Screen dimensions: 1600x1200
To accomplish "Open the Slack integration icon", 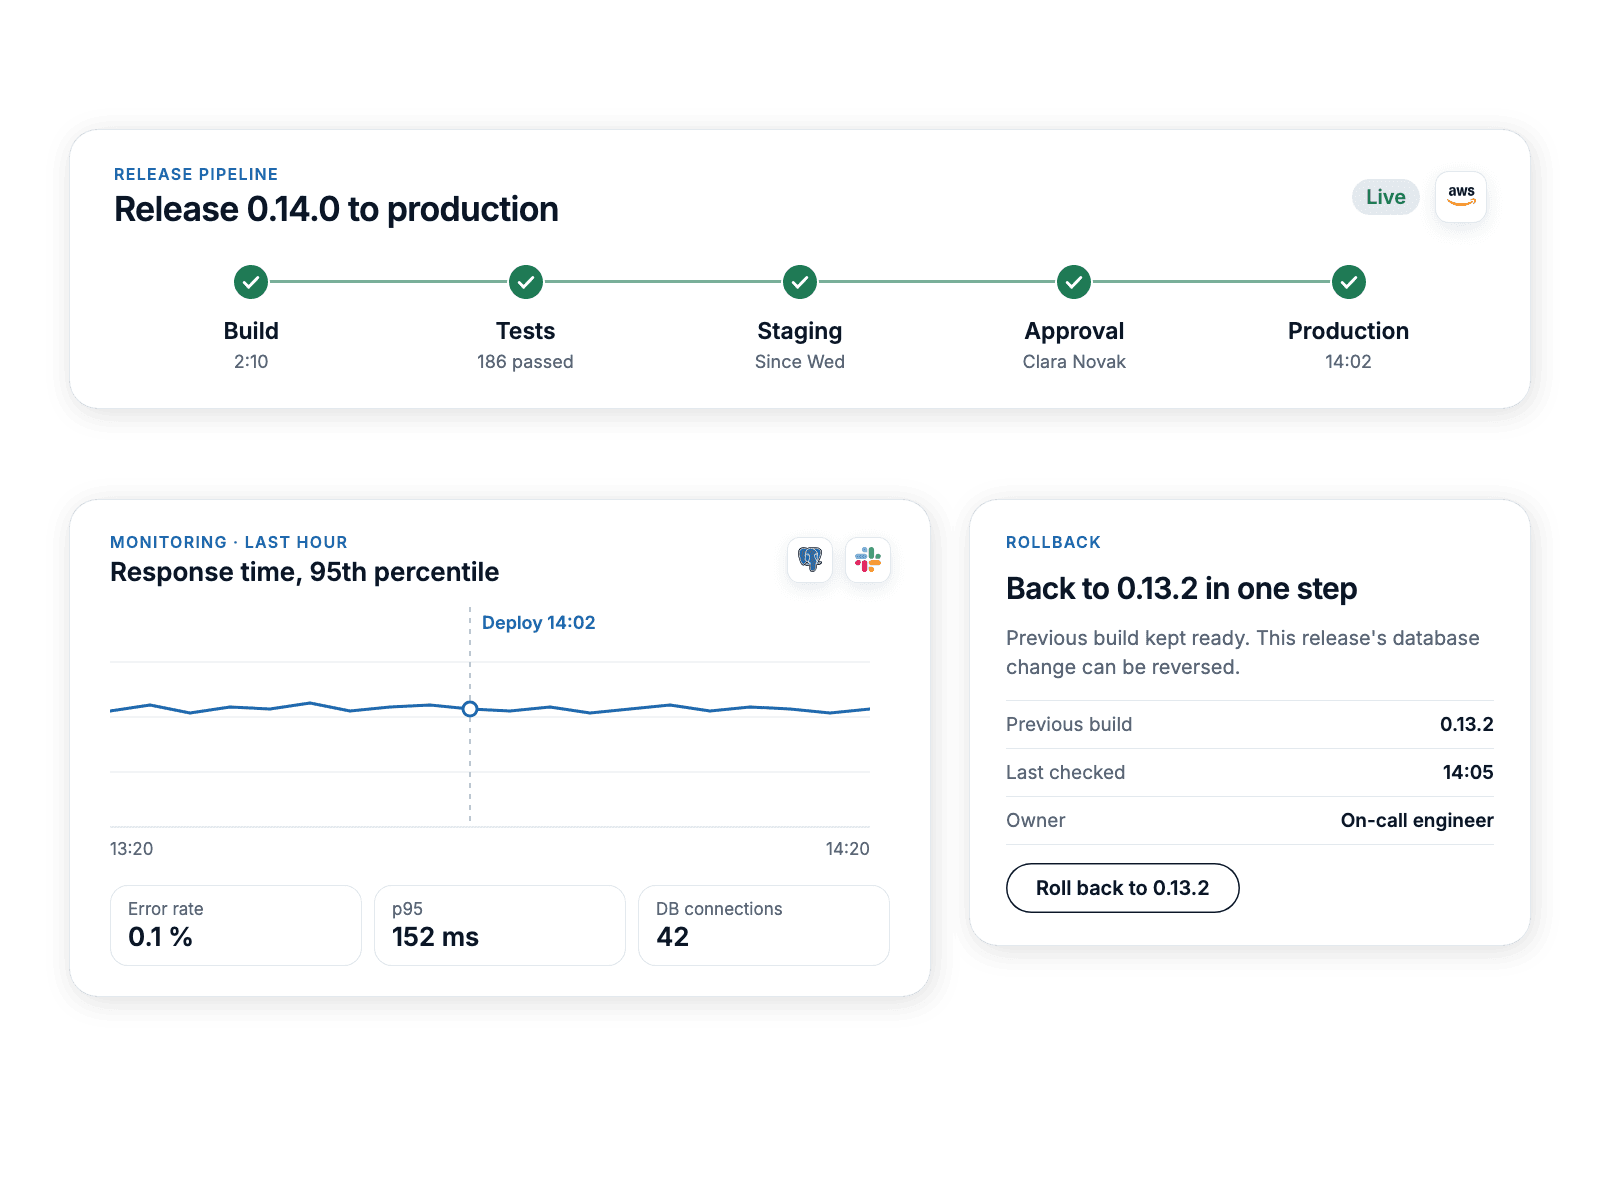I will (x=868, y=559).
